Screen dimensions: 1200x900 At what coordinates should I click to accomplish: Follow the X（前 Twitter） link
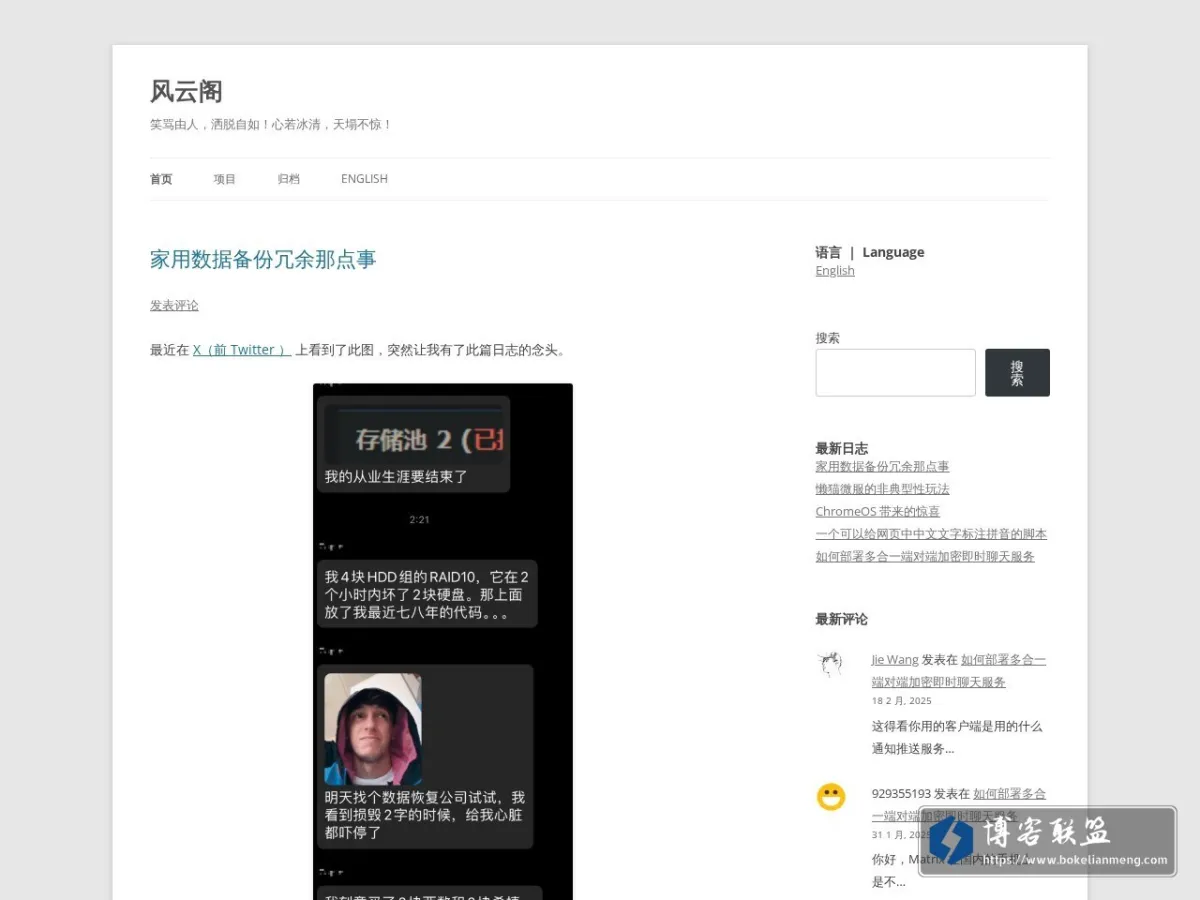tap(242, 350)
